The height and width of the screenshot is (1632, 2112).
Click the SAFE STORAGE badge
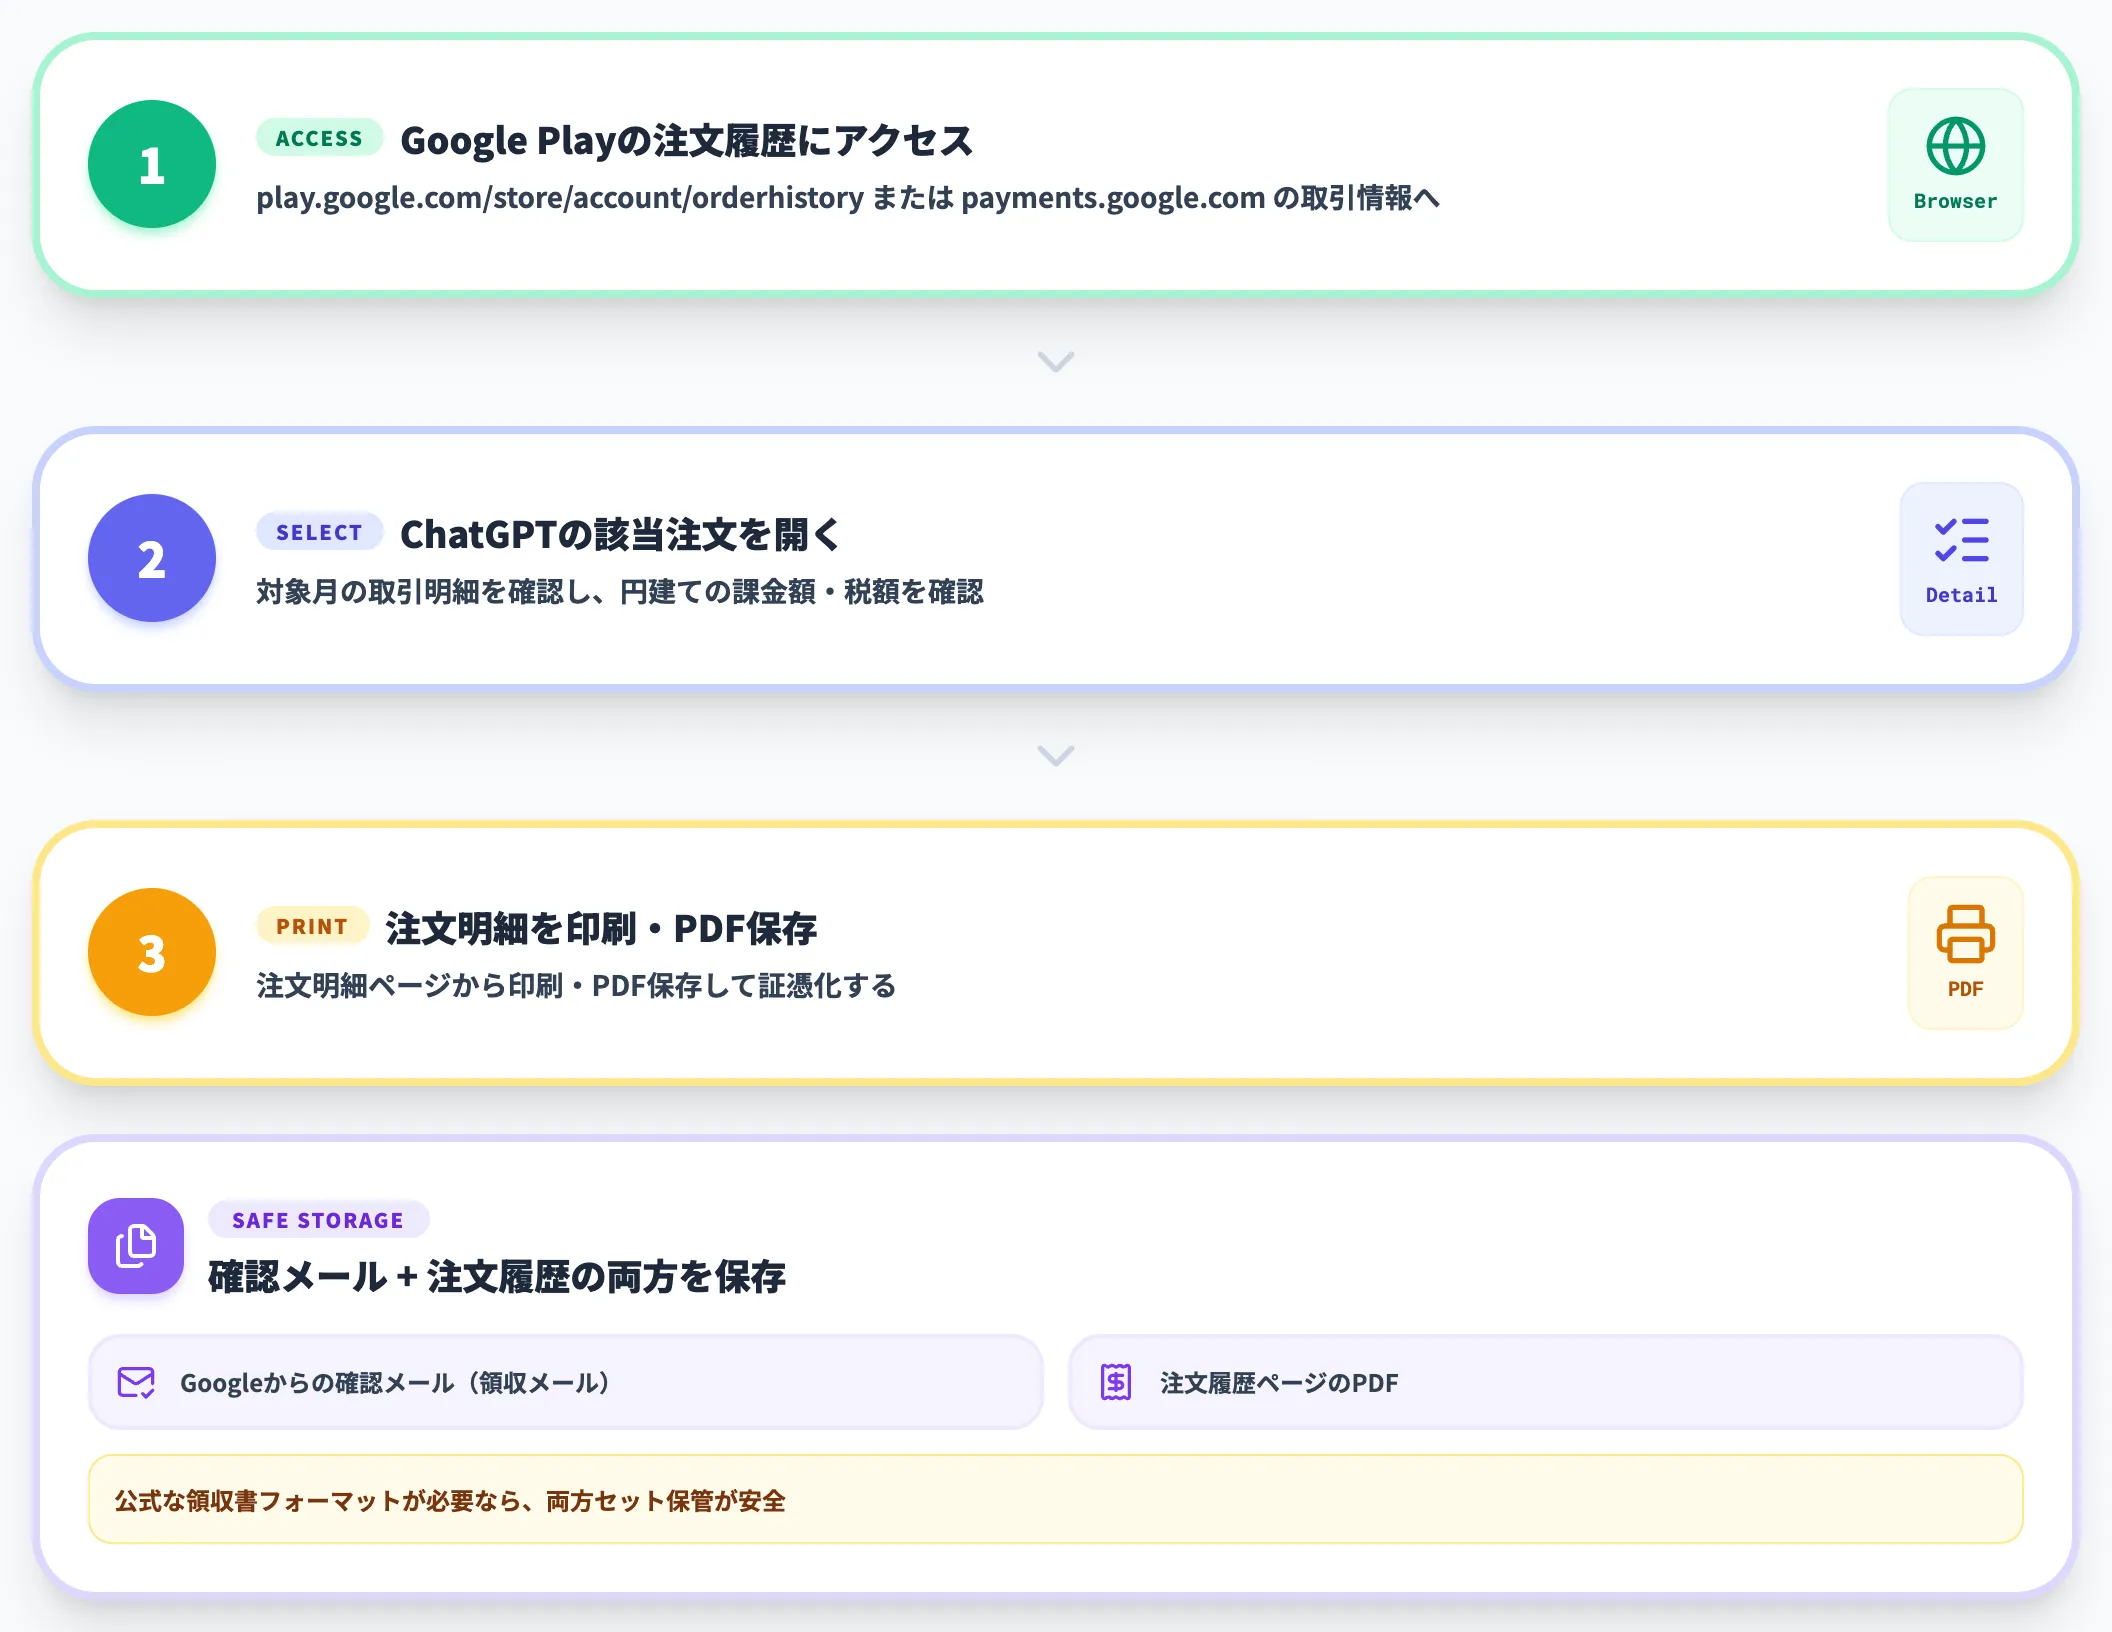pyautogui.click(x=318, y=1220)
